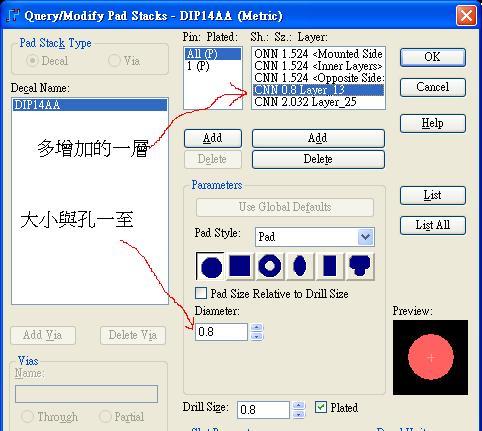Open the Pad Style dropdown
Screen dimensions: 482x431
pyautogui.click(x=365, y=237)
